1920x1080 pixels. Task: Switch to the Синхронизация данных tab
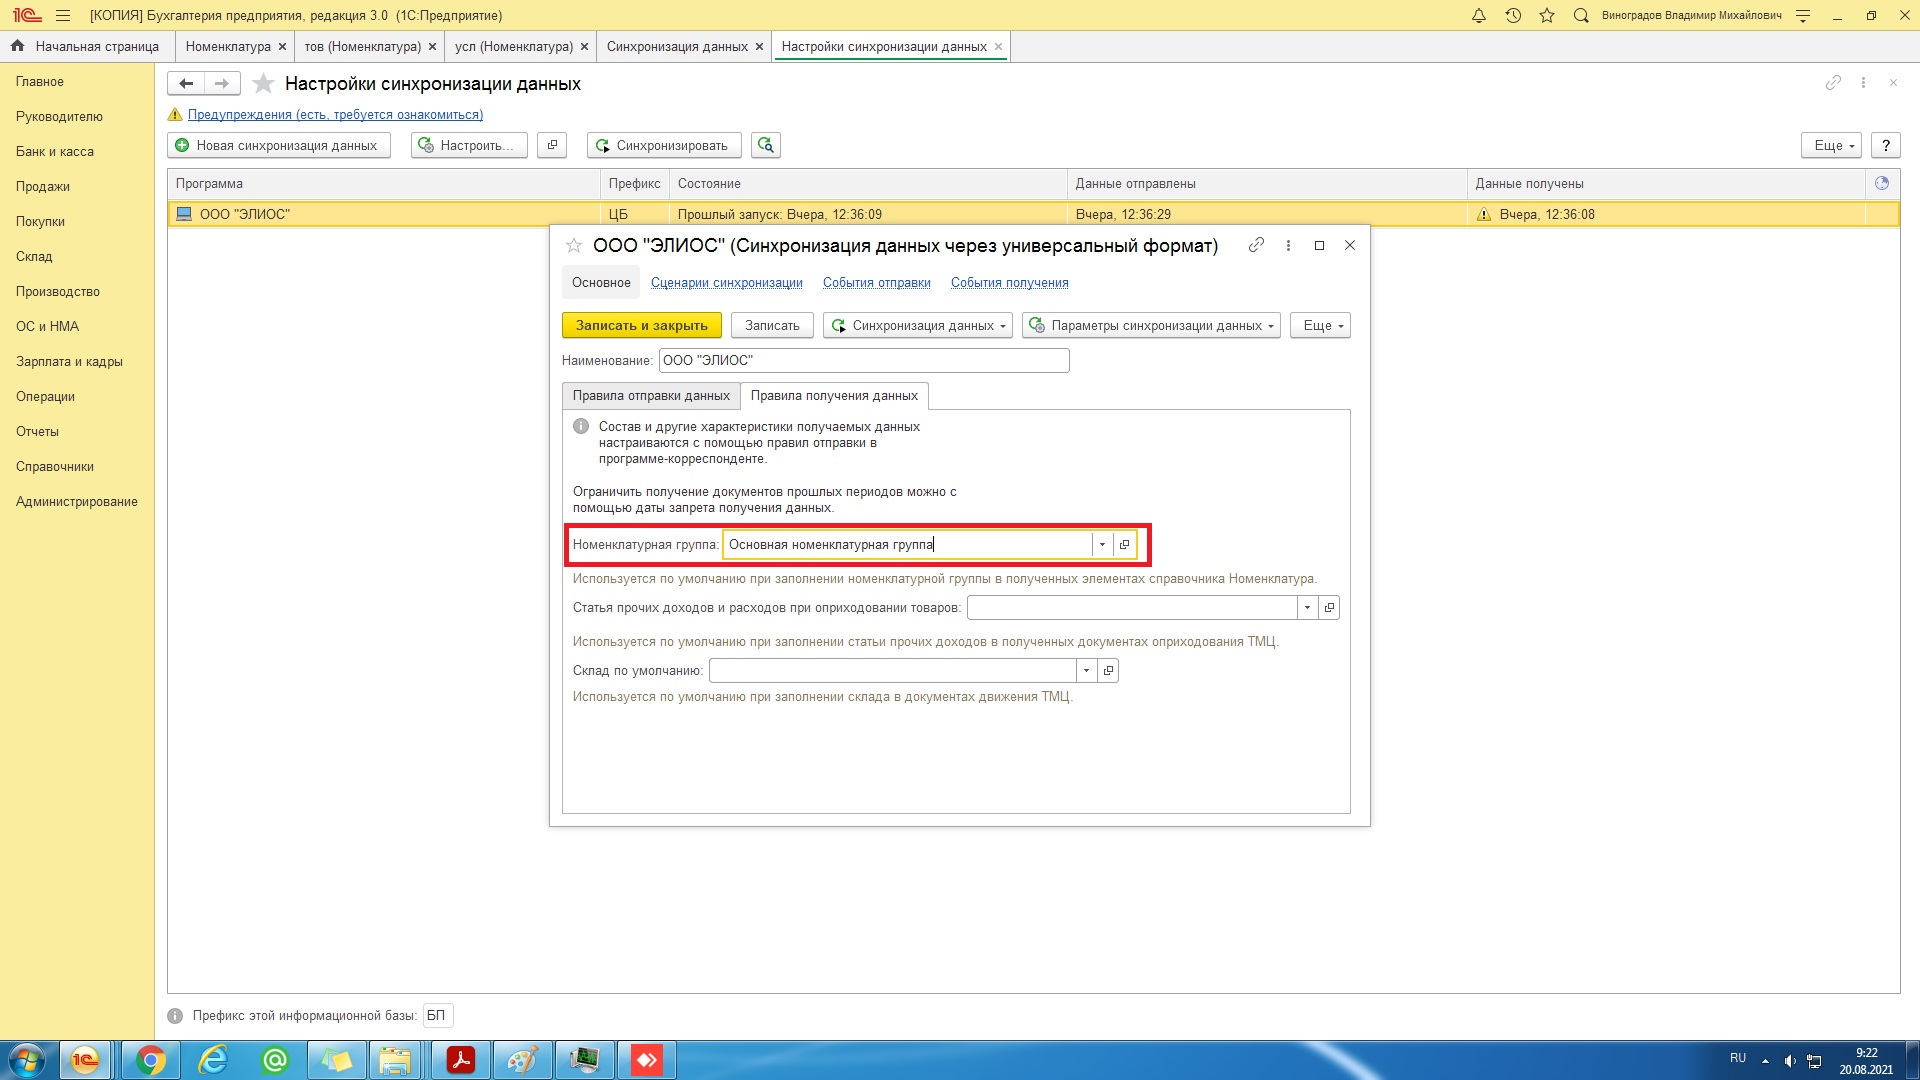click(x=677, y=46)
